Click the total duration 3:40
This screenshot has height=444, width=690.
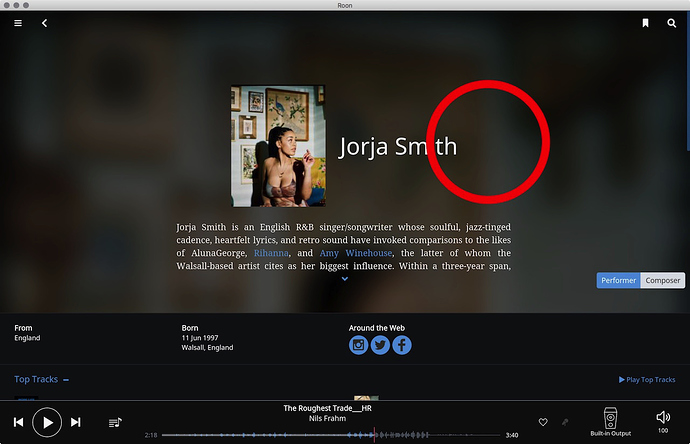512,435
